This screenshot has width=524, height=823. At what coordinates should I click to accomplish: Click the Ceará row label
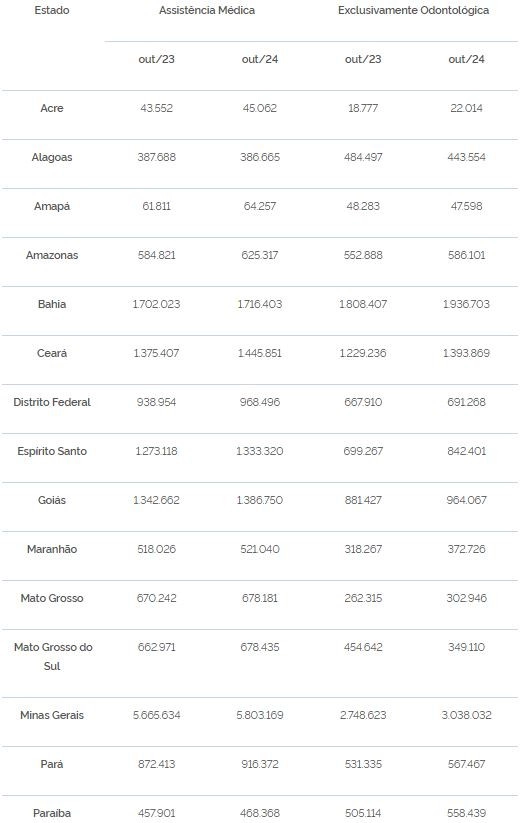pyautogui.click(x=51, y=353)
